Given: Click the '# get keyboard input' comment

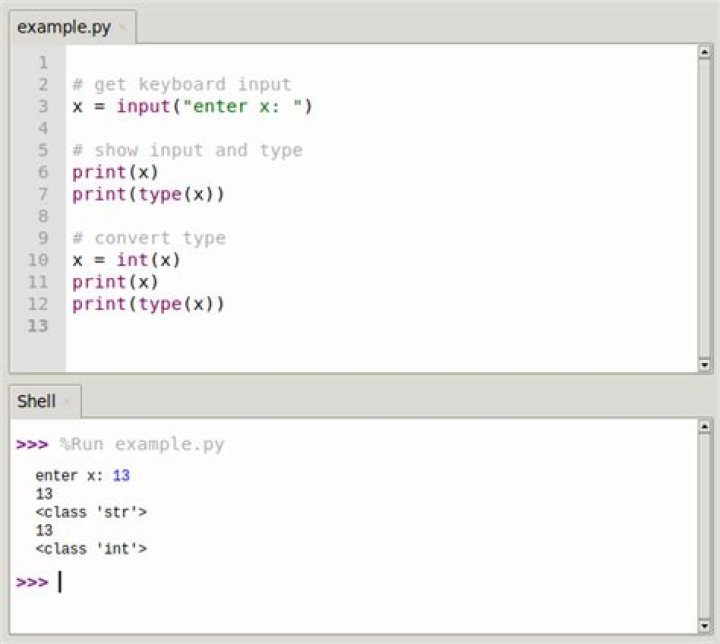Looking at the screenshot, I should point(181,85).
